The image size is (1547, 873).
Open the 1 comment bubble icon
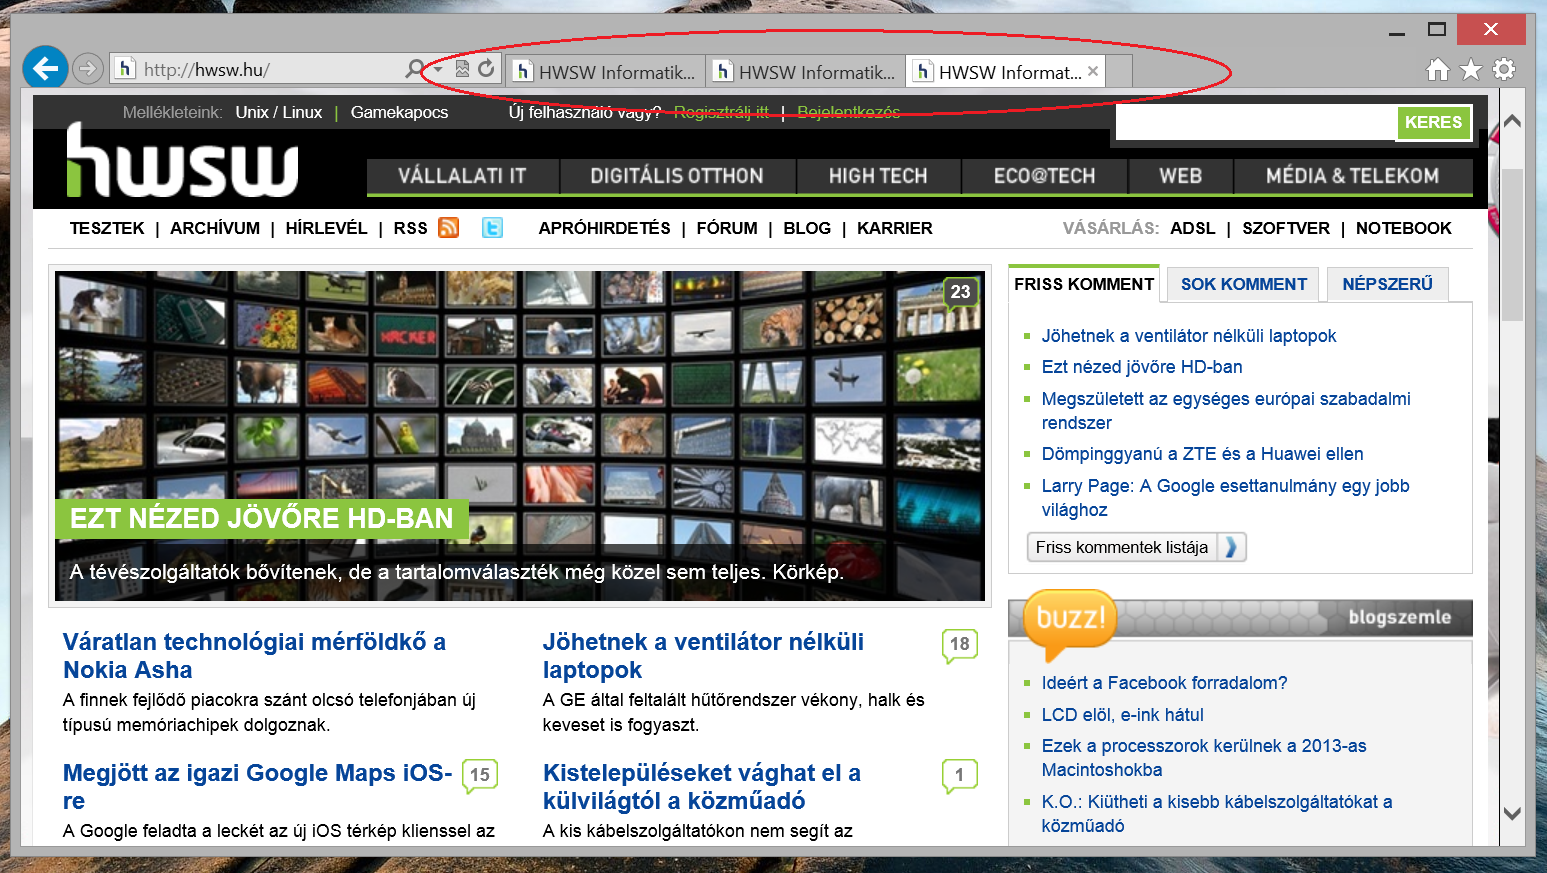[959, 776]
